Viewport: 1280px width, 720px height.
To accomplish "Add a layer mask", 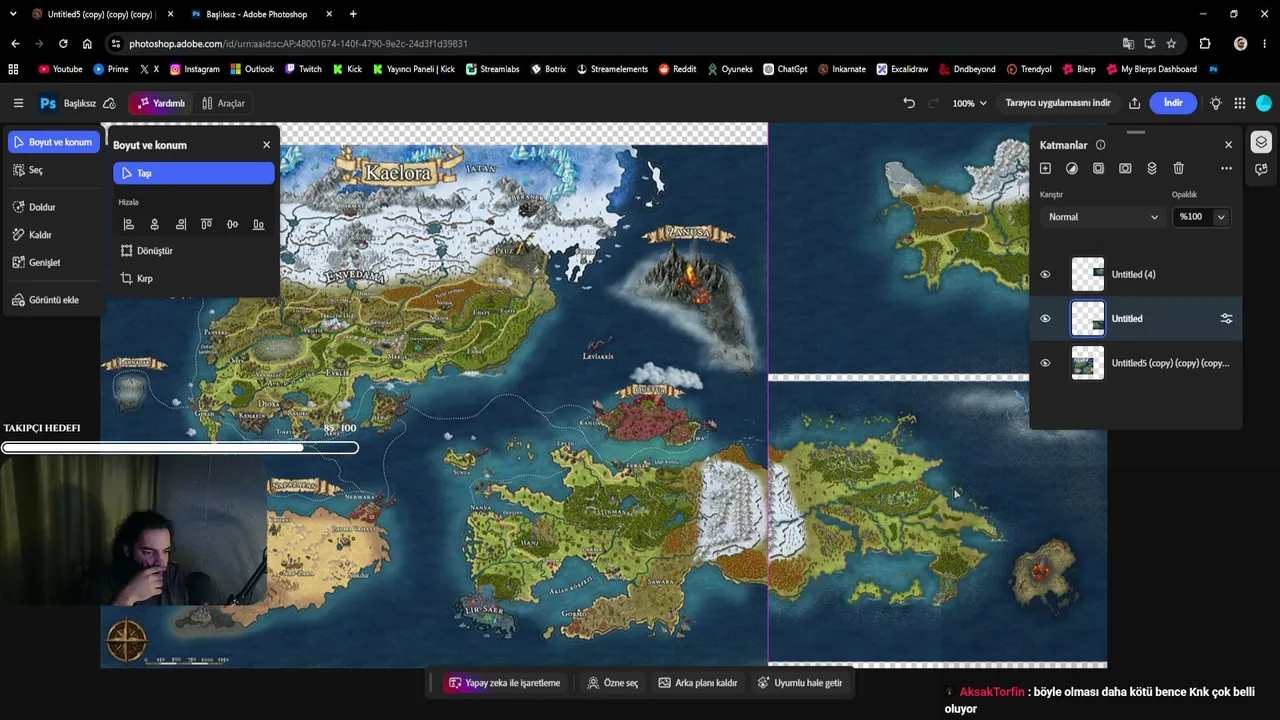I will coord(1125,168).
